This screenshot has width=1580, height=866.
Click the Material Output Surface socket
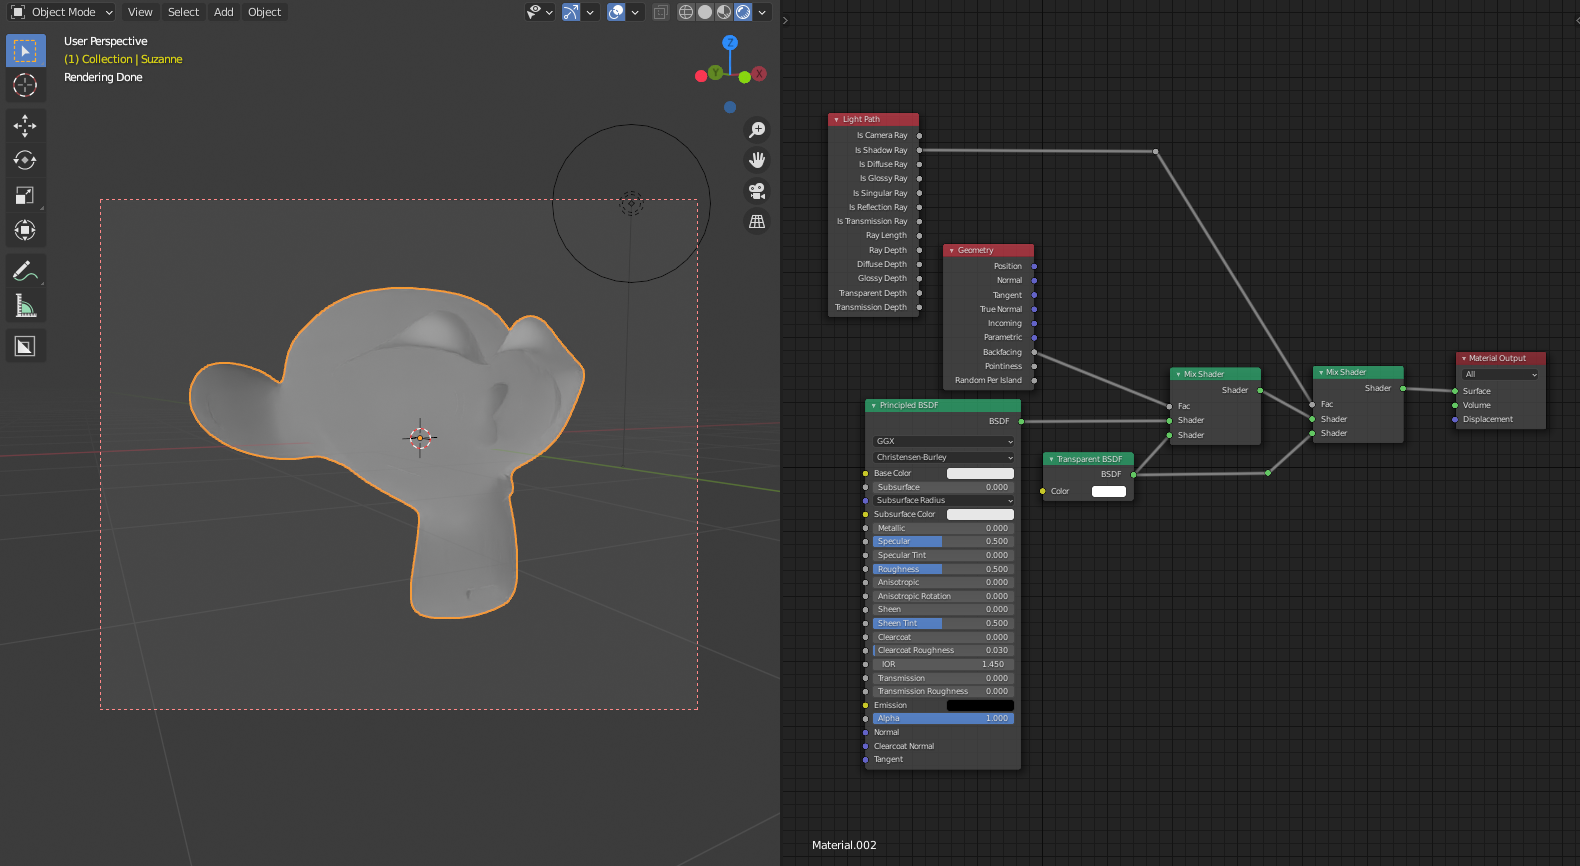coord(1455,391)
